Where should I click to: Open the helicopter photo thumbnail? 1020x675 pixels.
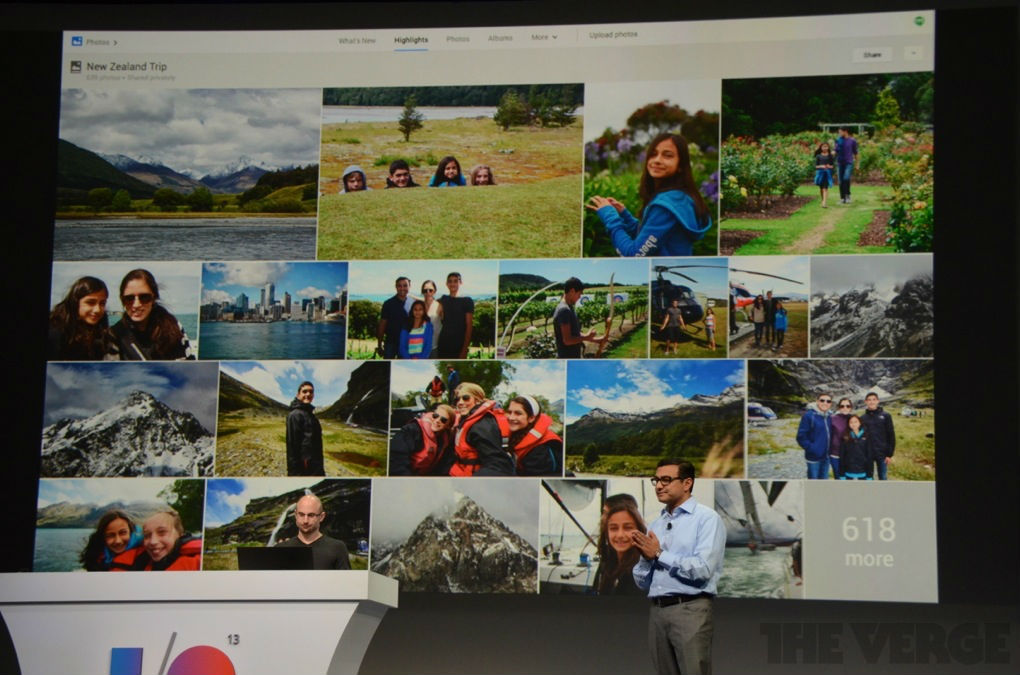click(x=689, y=307)
